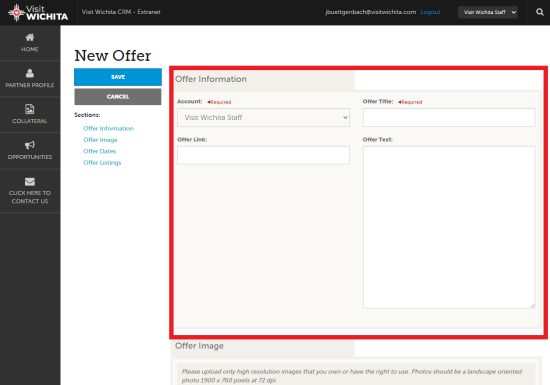Open the Visit Wichita Staff header dropdown
The image size is (550, 385).
pyautogui.click(x=488, y=12)
